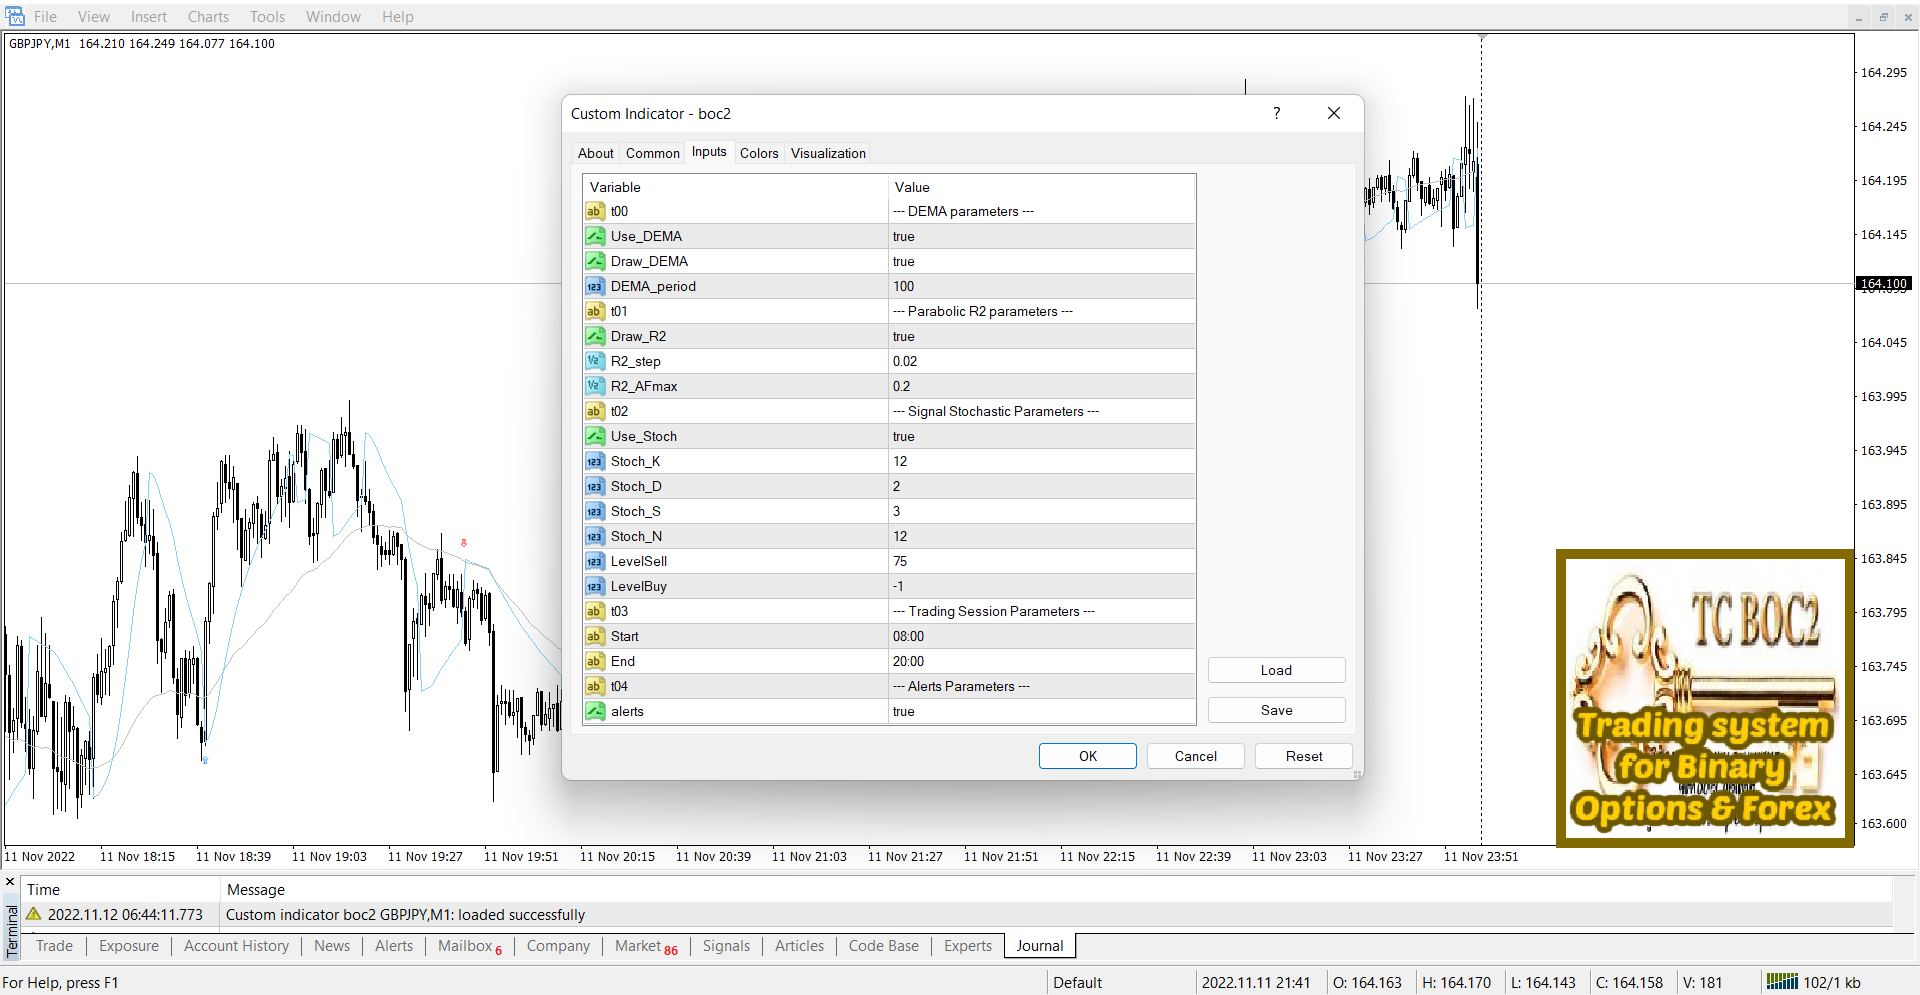The width and height of the screenshot is (1920, 995).
Task: Click the Start string variable icon
Action: (595, 637)
